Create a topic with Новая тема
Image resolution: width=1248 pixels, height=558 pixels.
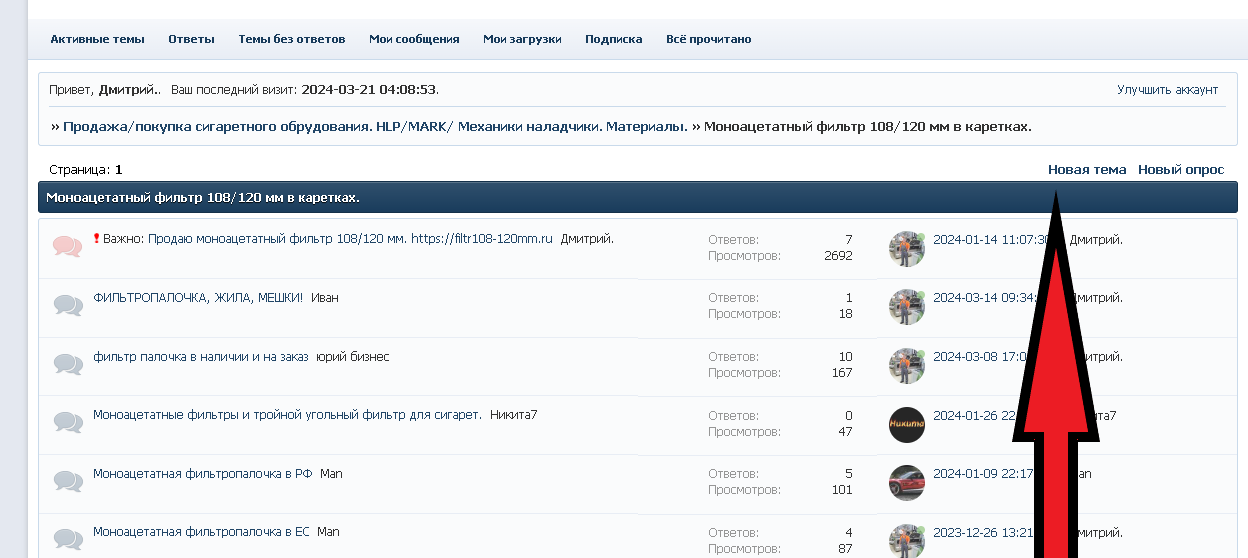tap(1086, 170)
